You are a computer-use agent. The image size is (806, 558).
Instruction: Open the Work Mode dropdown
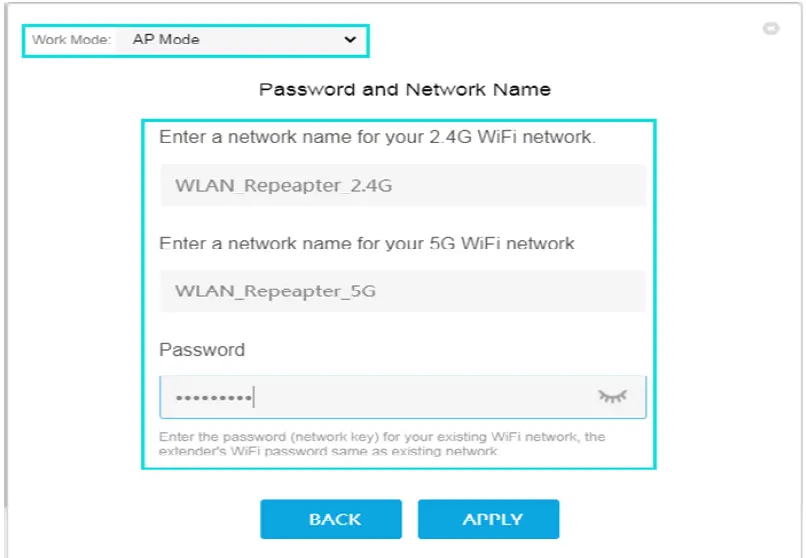coord(240,40)
